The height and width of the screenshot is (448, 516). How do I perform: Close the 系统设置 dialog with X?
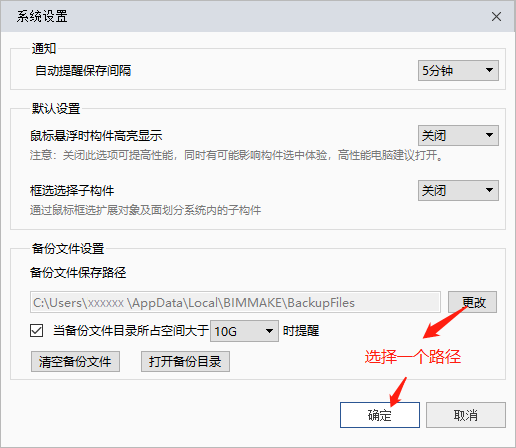coord(496,17)
